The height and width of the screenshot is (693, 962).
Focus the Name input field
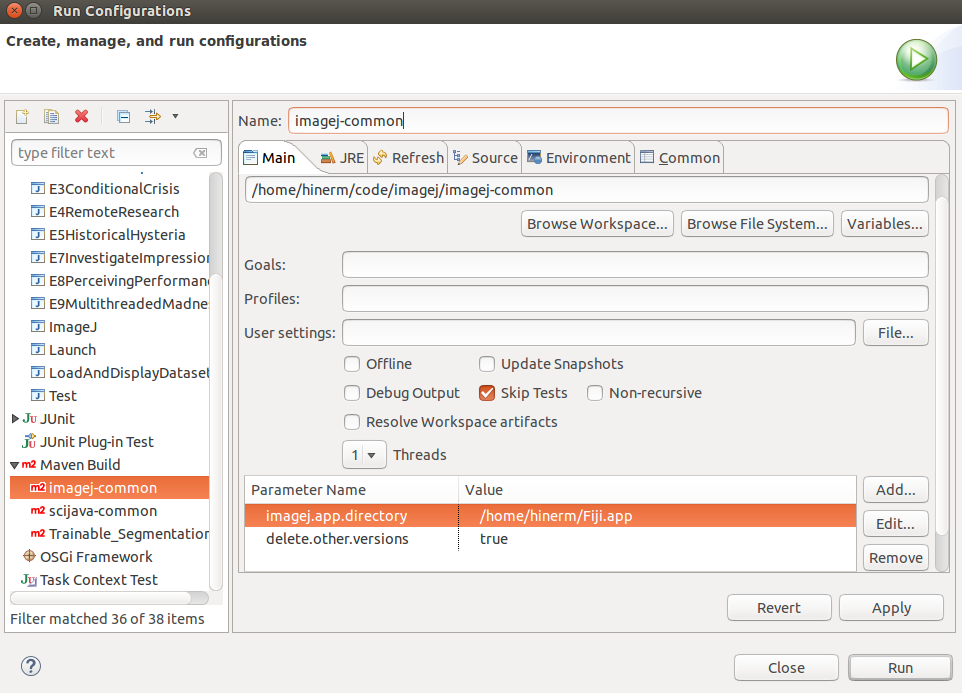coord(618,121)
